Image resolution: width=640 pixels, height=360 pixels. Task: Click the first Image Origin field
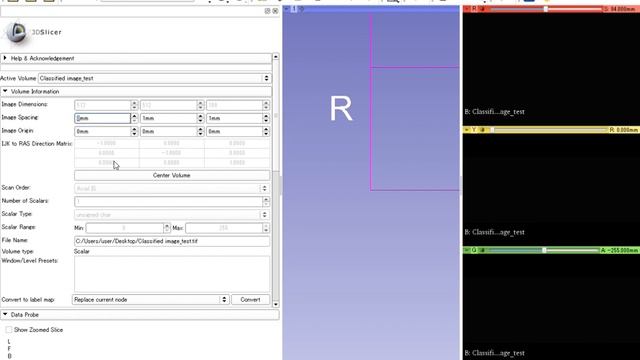click(x=102, y=131)
